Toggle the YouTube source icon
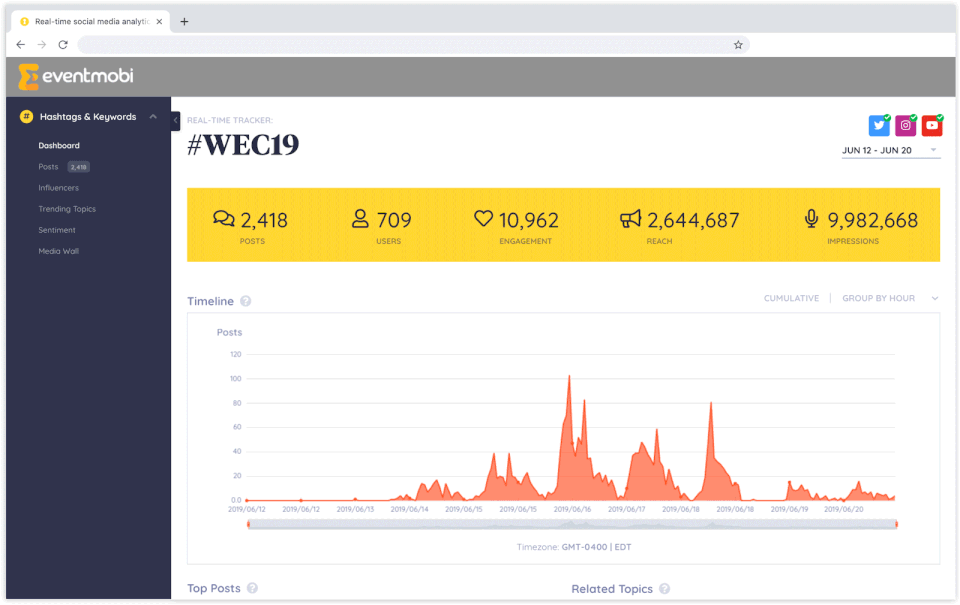This screenshot has width=960, height=605. tap(932, 126)
